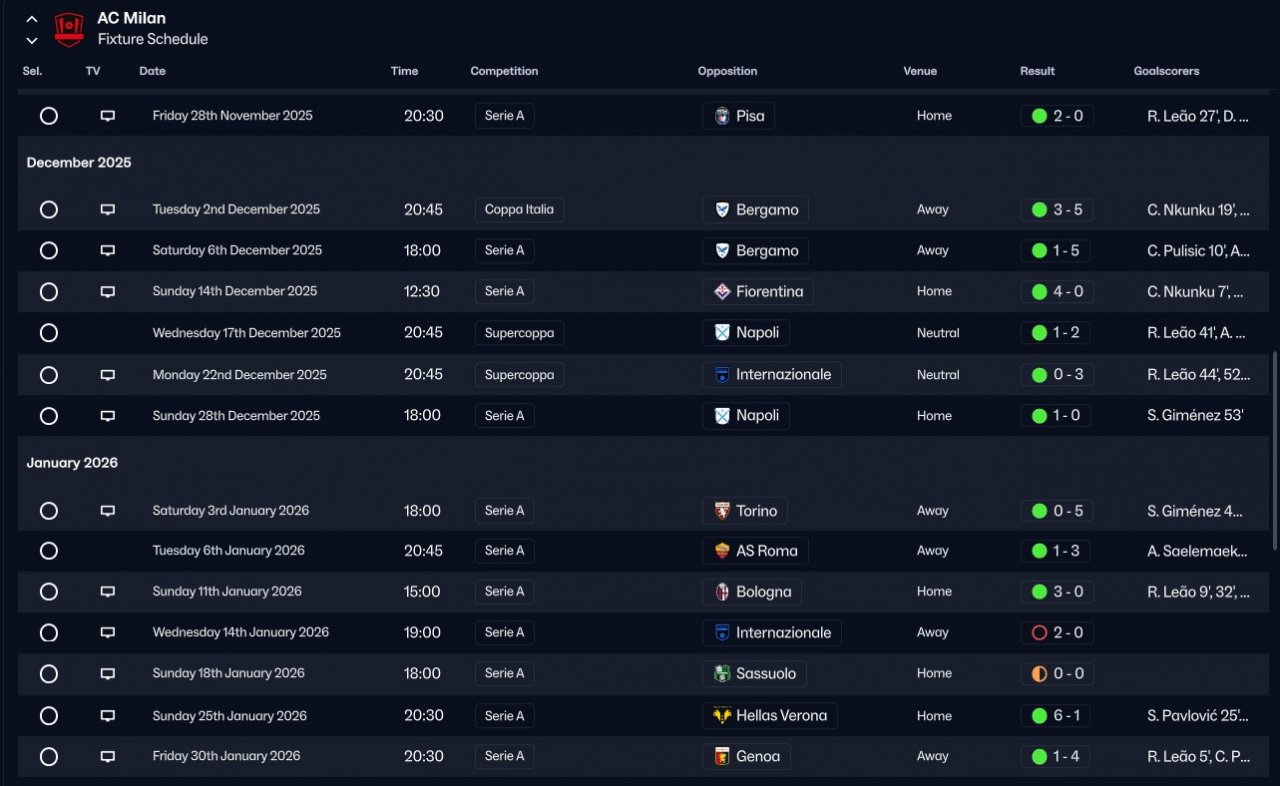The height and width of the screenshot is (786, 1280).
Task: Click the TV icon on the Coppa Italia row
Action: (107, 210)
